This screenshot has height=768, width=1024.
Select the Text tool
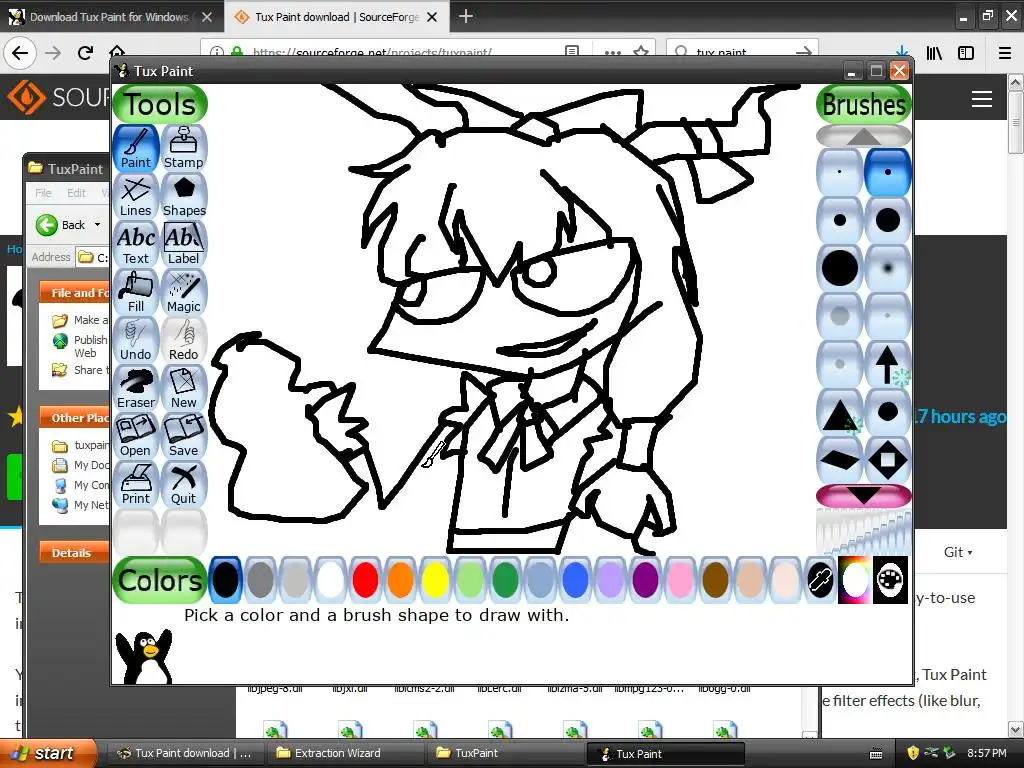point(136,244)
